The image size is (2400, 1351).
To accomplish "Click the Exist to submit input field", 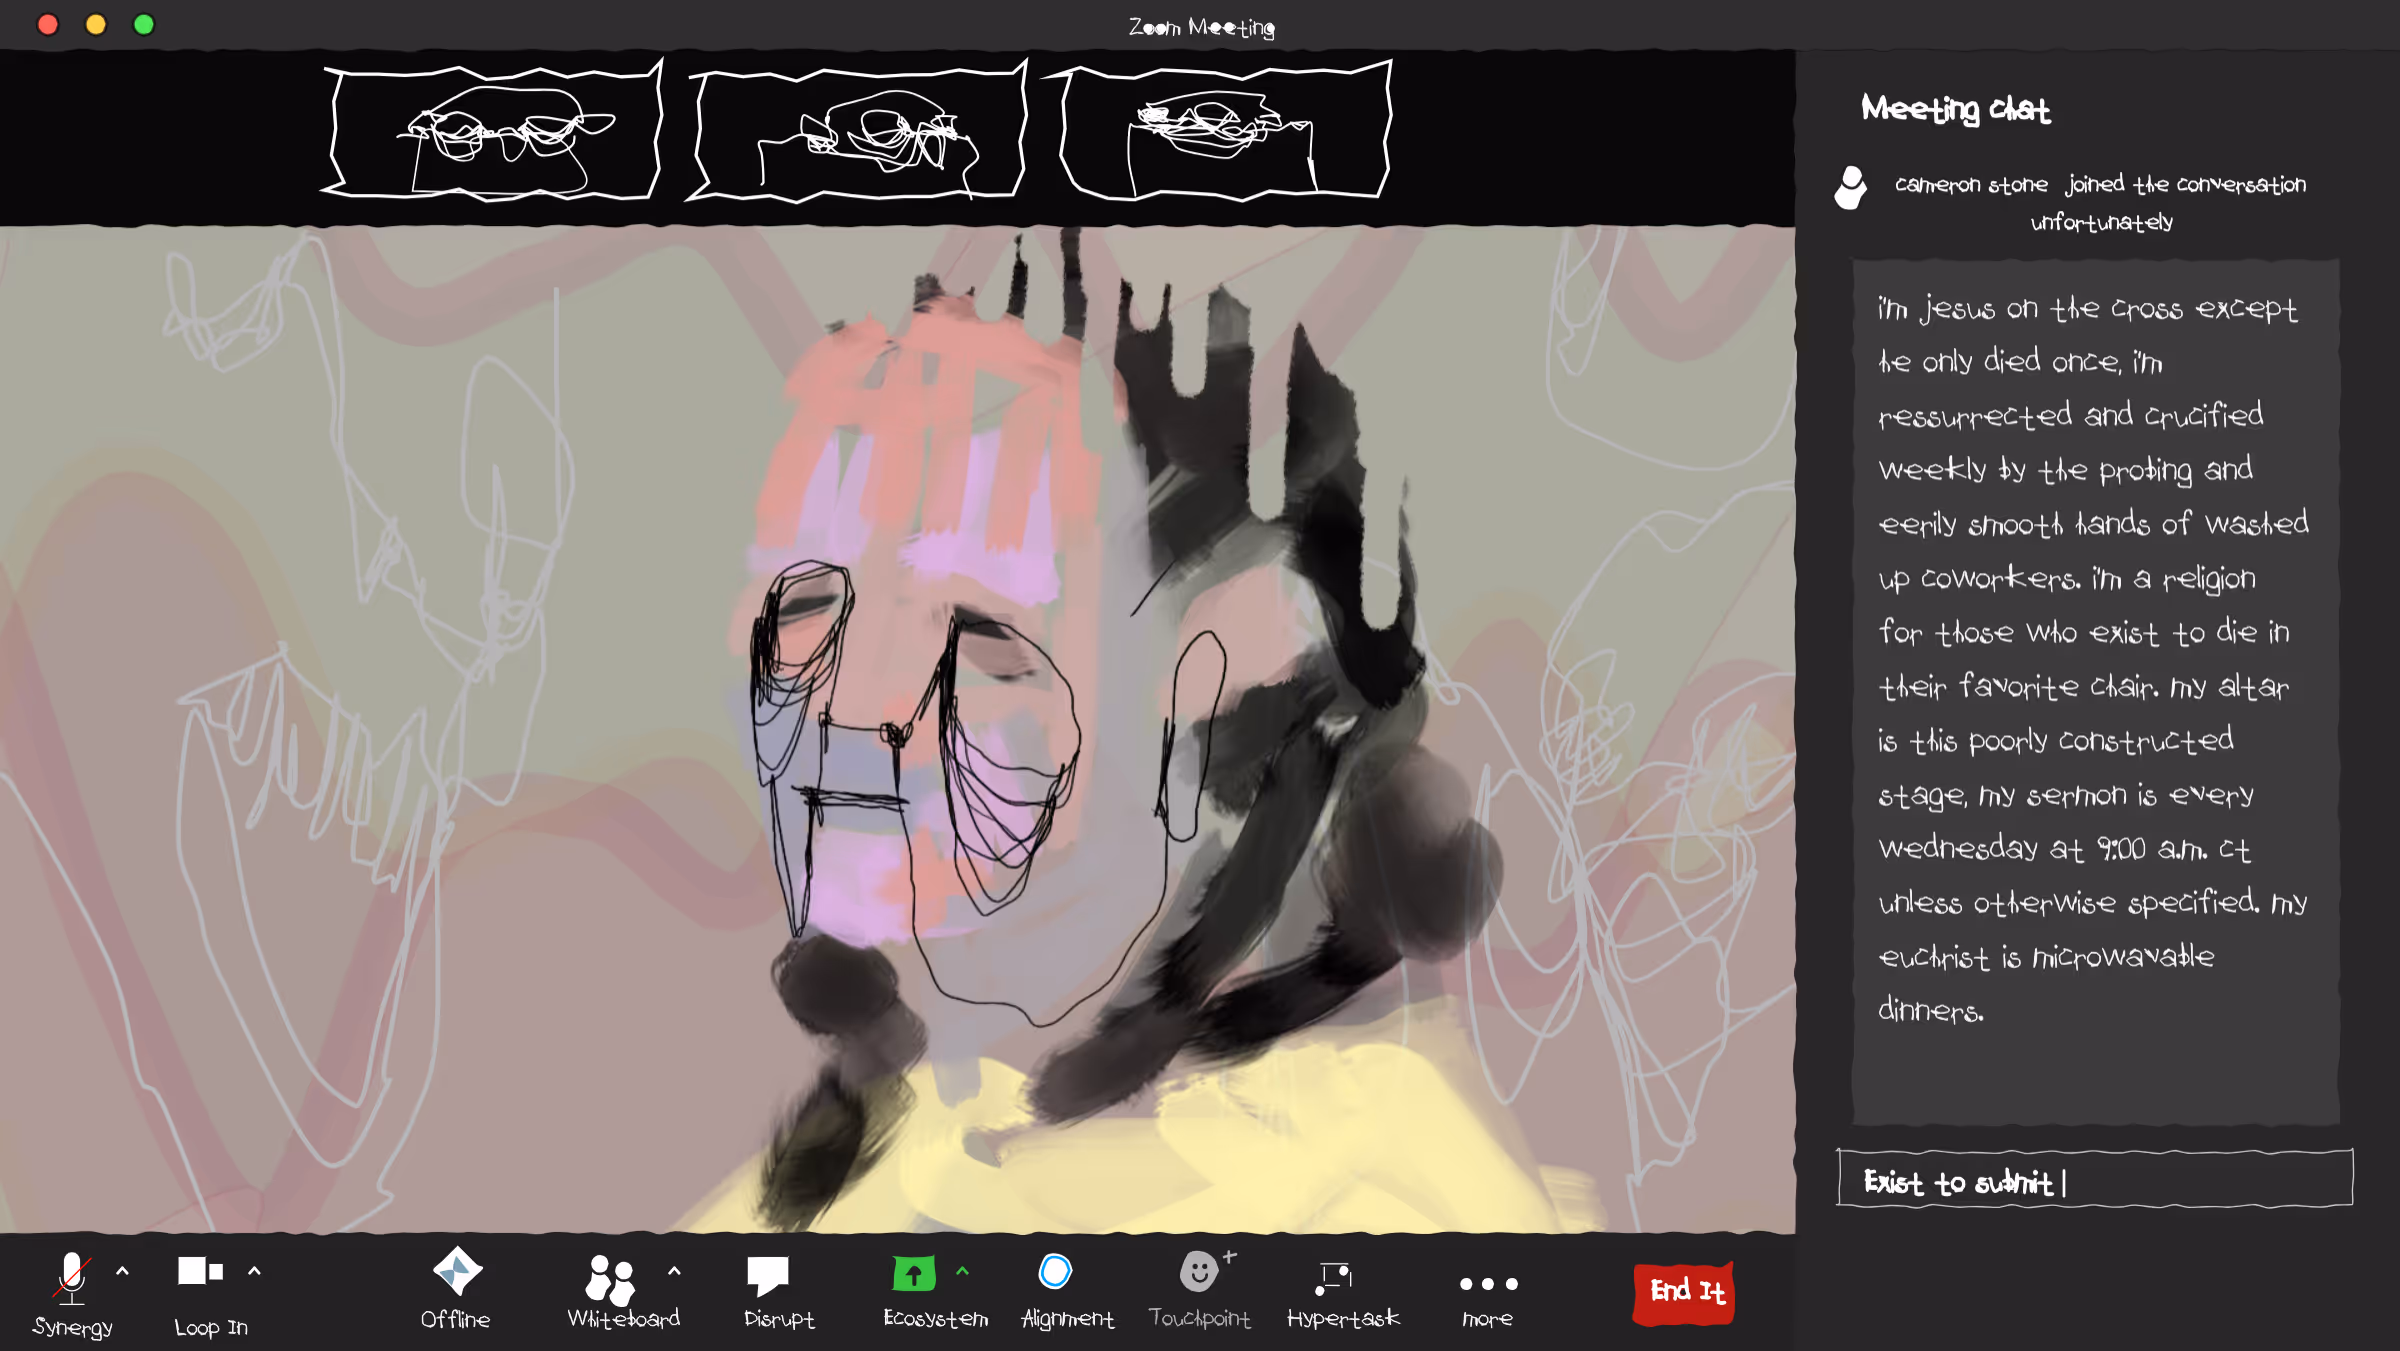I will pyautogui.click(x=2094, y=1180).
